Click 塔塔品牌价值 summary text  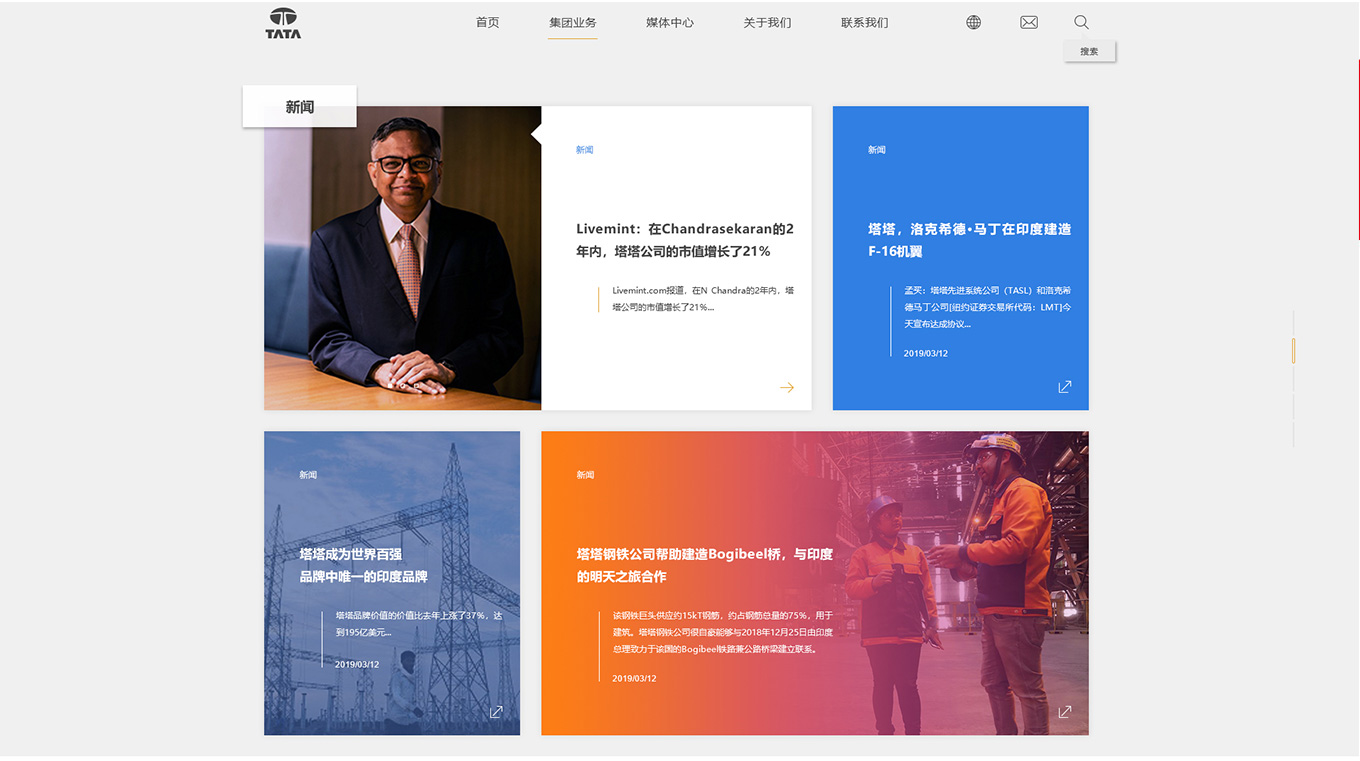tap(419, 624)
